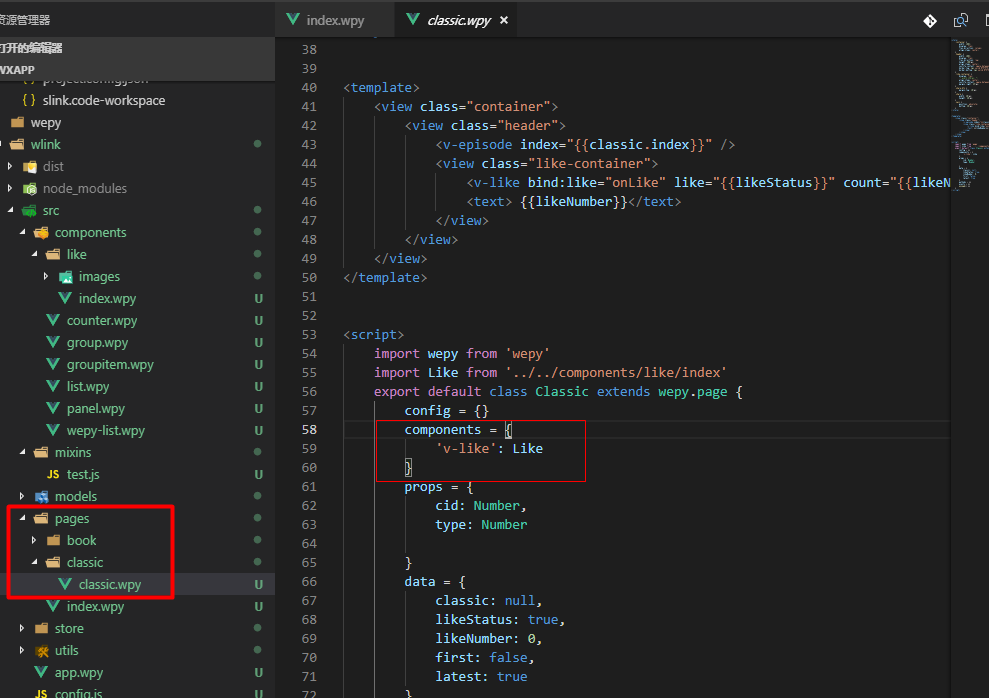The width and height of the screenshot is (989, 698).
Task: Expand the images folder arrow
Action: coord(46,276)
